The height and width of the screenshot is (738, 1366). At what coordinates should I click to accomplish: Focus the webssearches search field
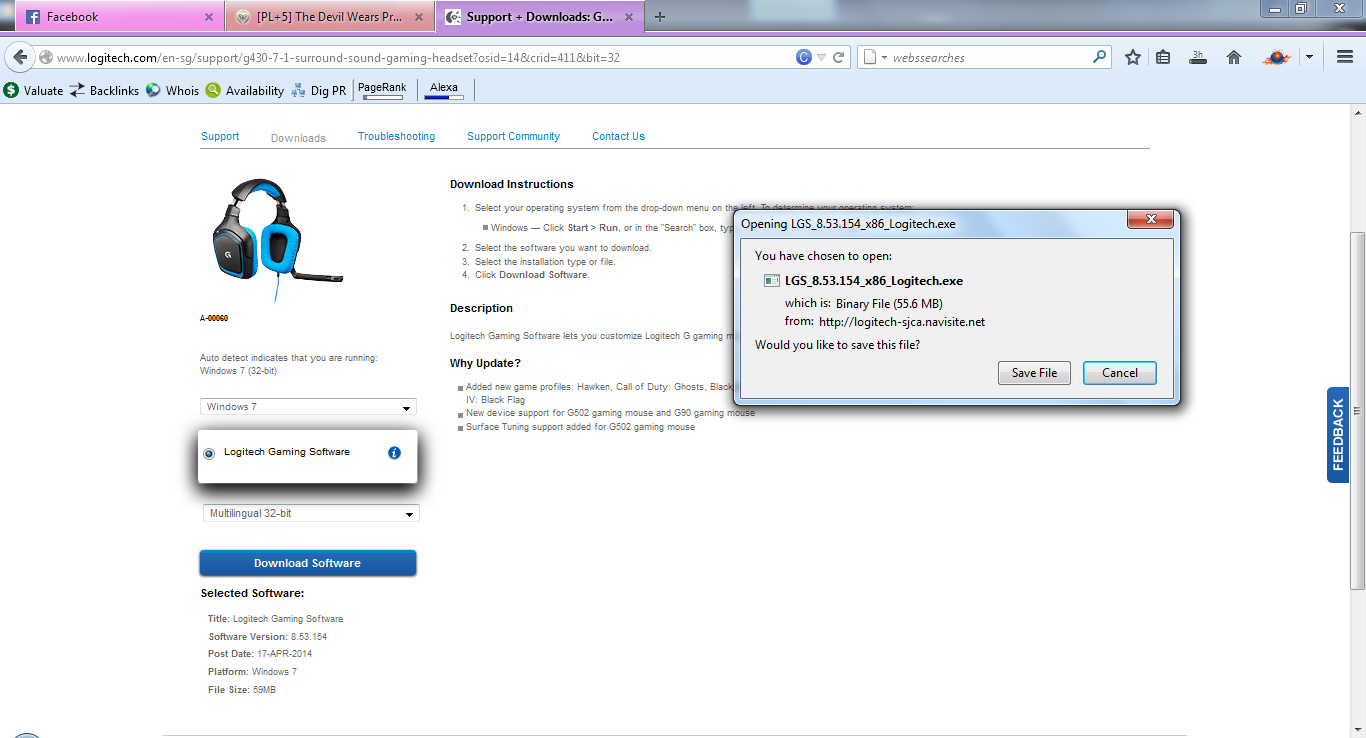point(990,58)
